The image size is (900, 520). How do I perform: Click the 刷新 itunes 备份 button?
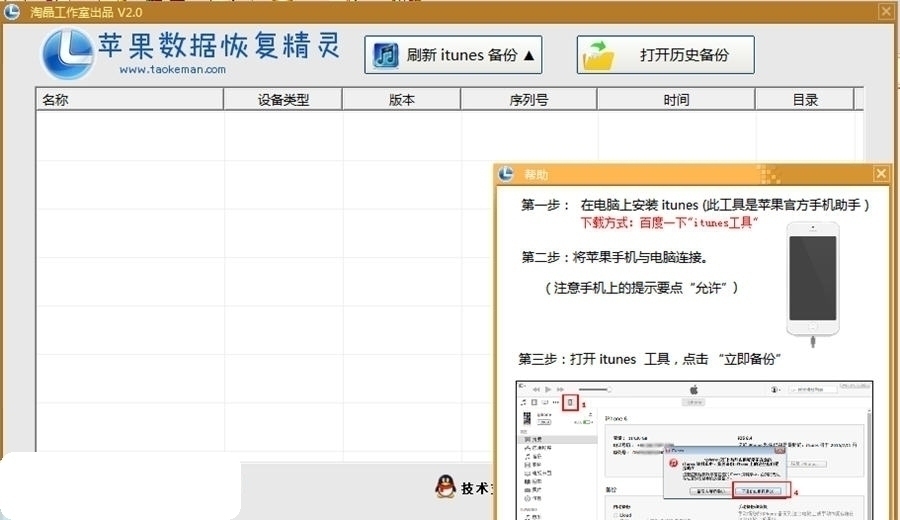point(453,55)
